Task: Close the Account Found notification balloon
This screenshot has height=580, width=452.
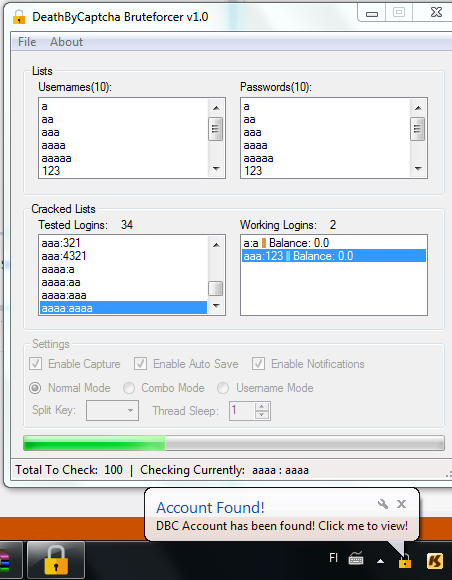Action: 401,504
